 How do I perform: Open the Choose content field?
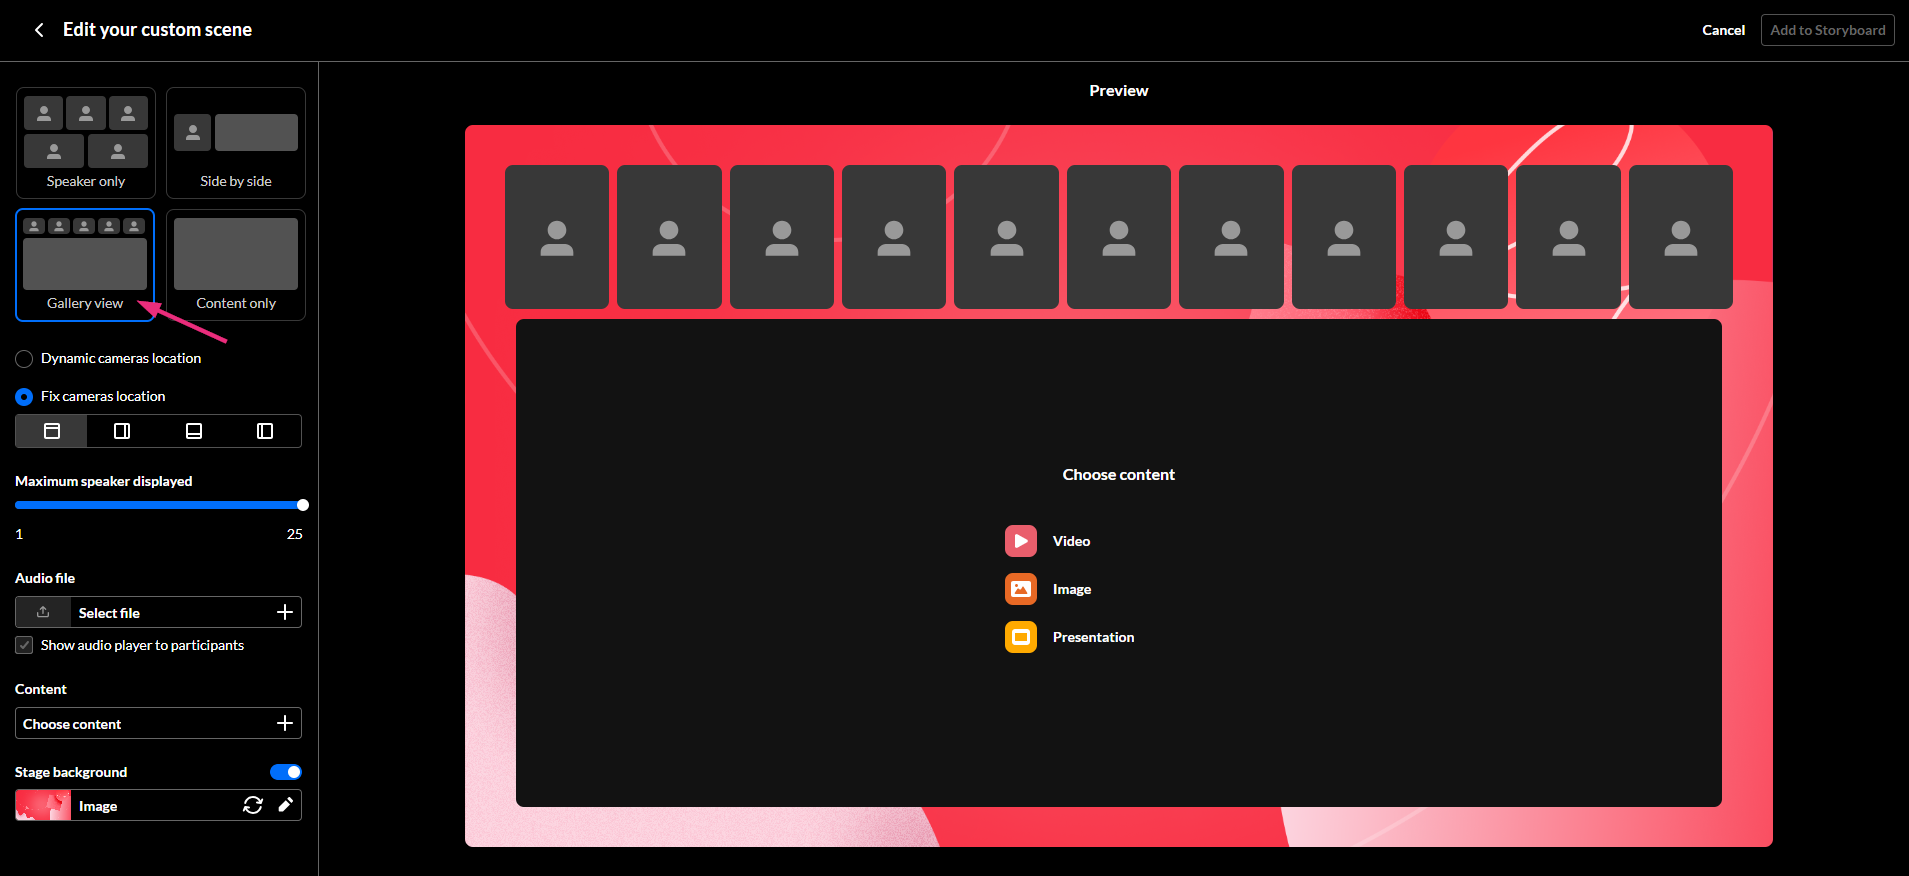coord(158,723)
